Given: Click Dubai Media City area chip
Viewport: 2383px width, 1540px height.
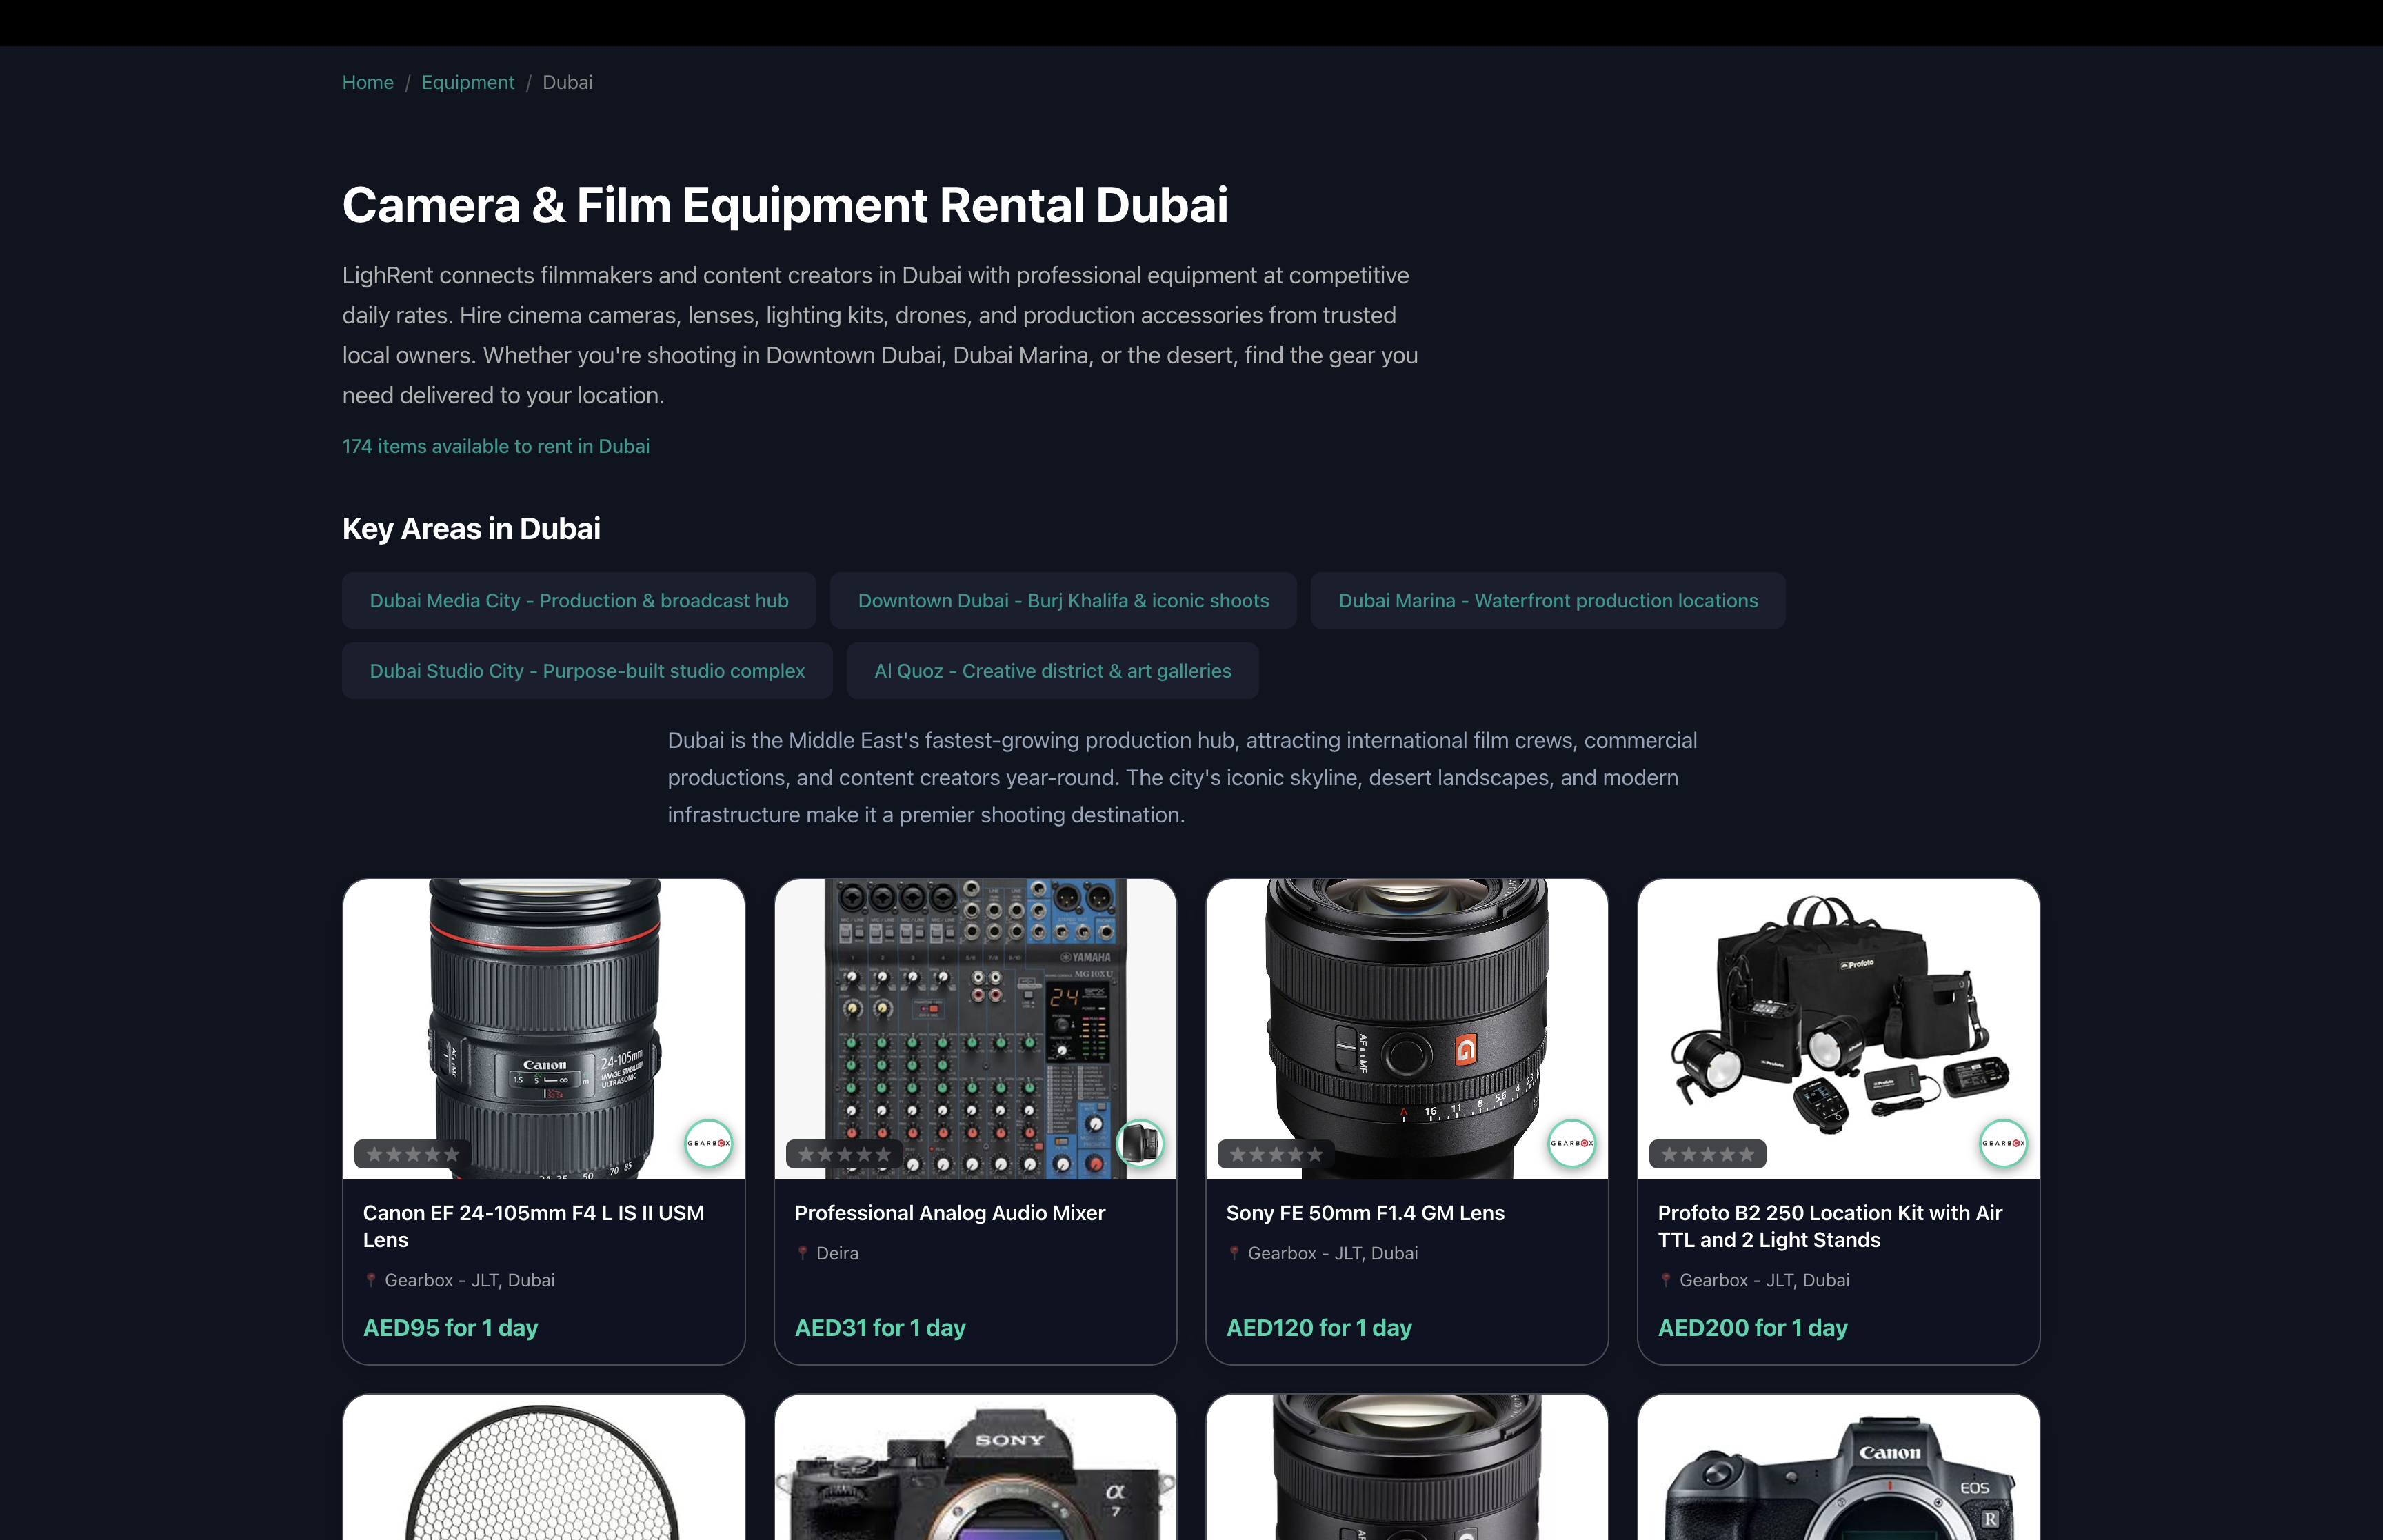Looking at the screenshot, I should [579, 600].
